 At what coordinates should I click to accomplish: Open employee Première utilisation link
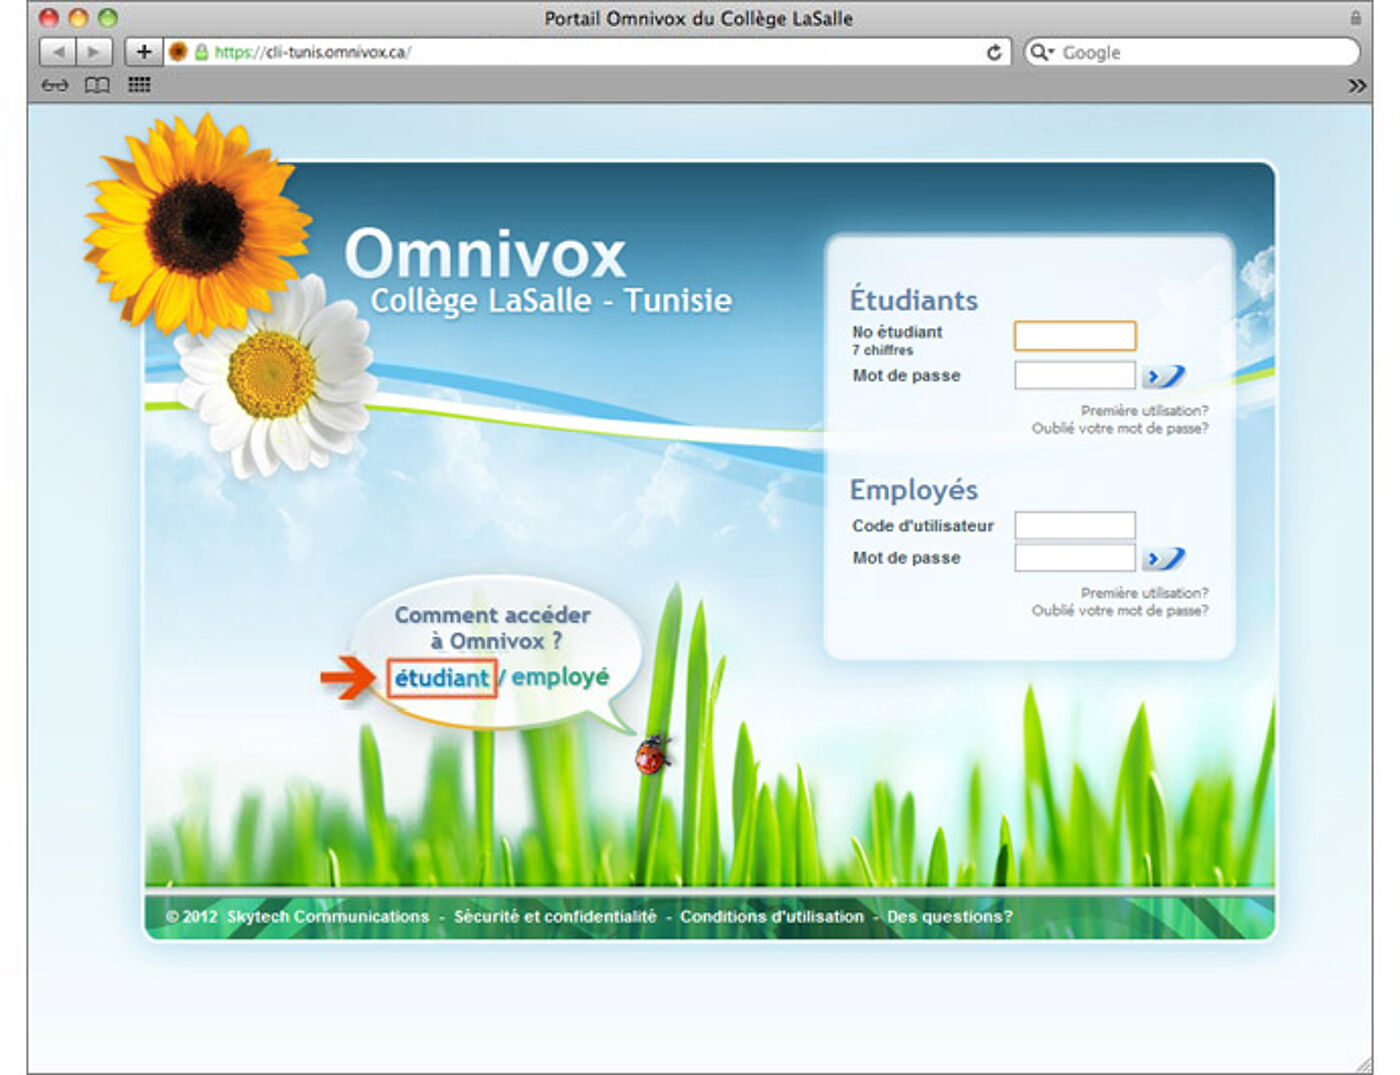[x=1144, y=593]
